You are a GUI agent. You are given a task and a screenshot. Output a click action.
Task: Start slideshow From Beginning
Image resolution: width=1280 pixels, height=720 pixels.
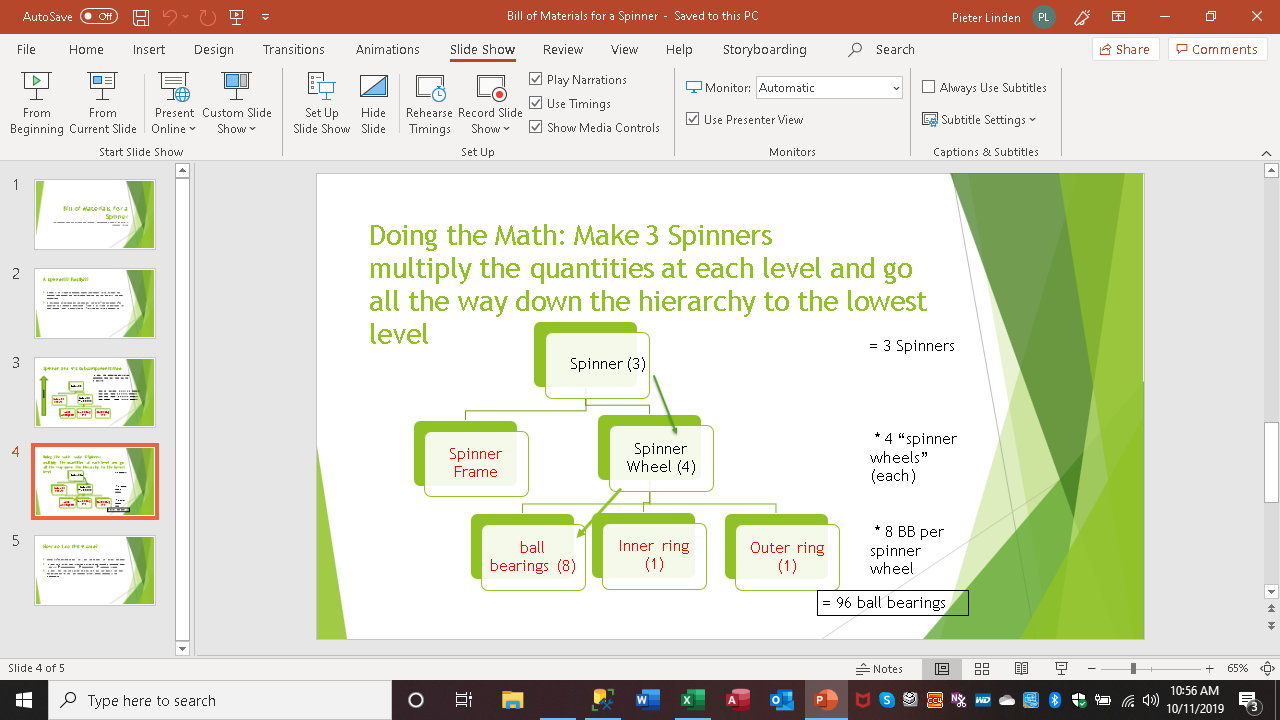coord(37,103)
